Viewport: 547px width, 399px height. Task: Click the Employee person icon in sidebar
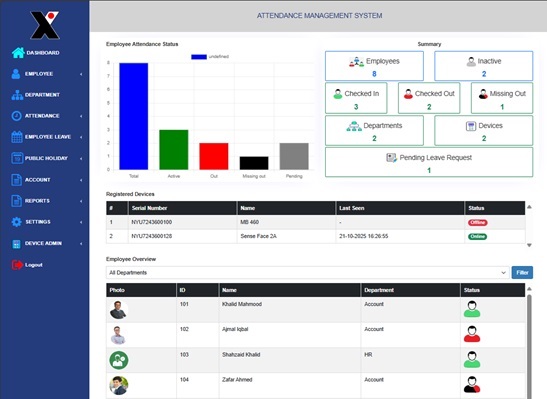[x=16, y=74]
